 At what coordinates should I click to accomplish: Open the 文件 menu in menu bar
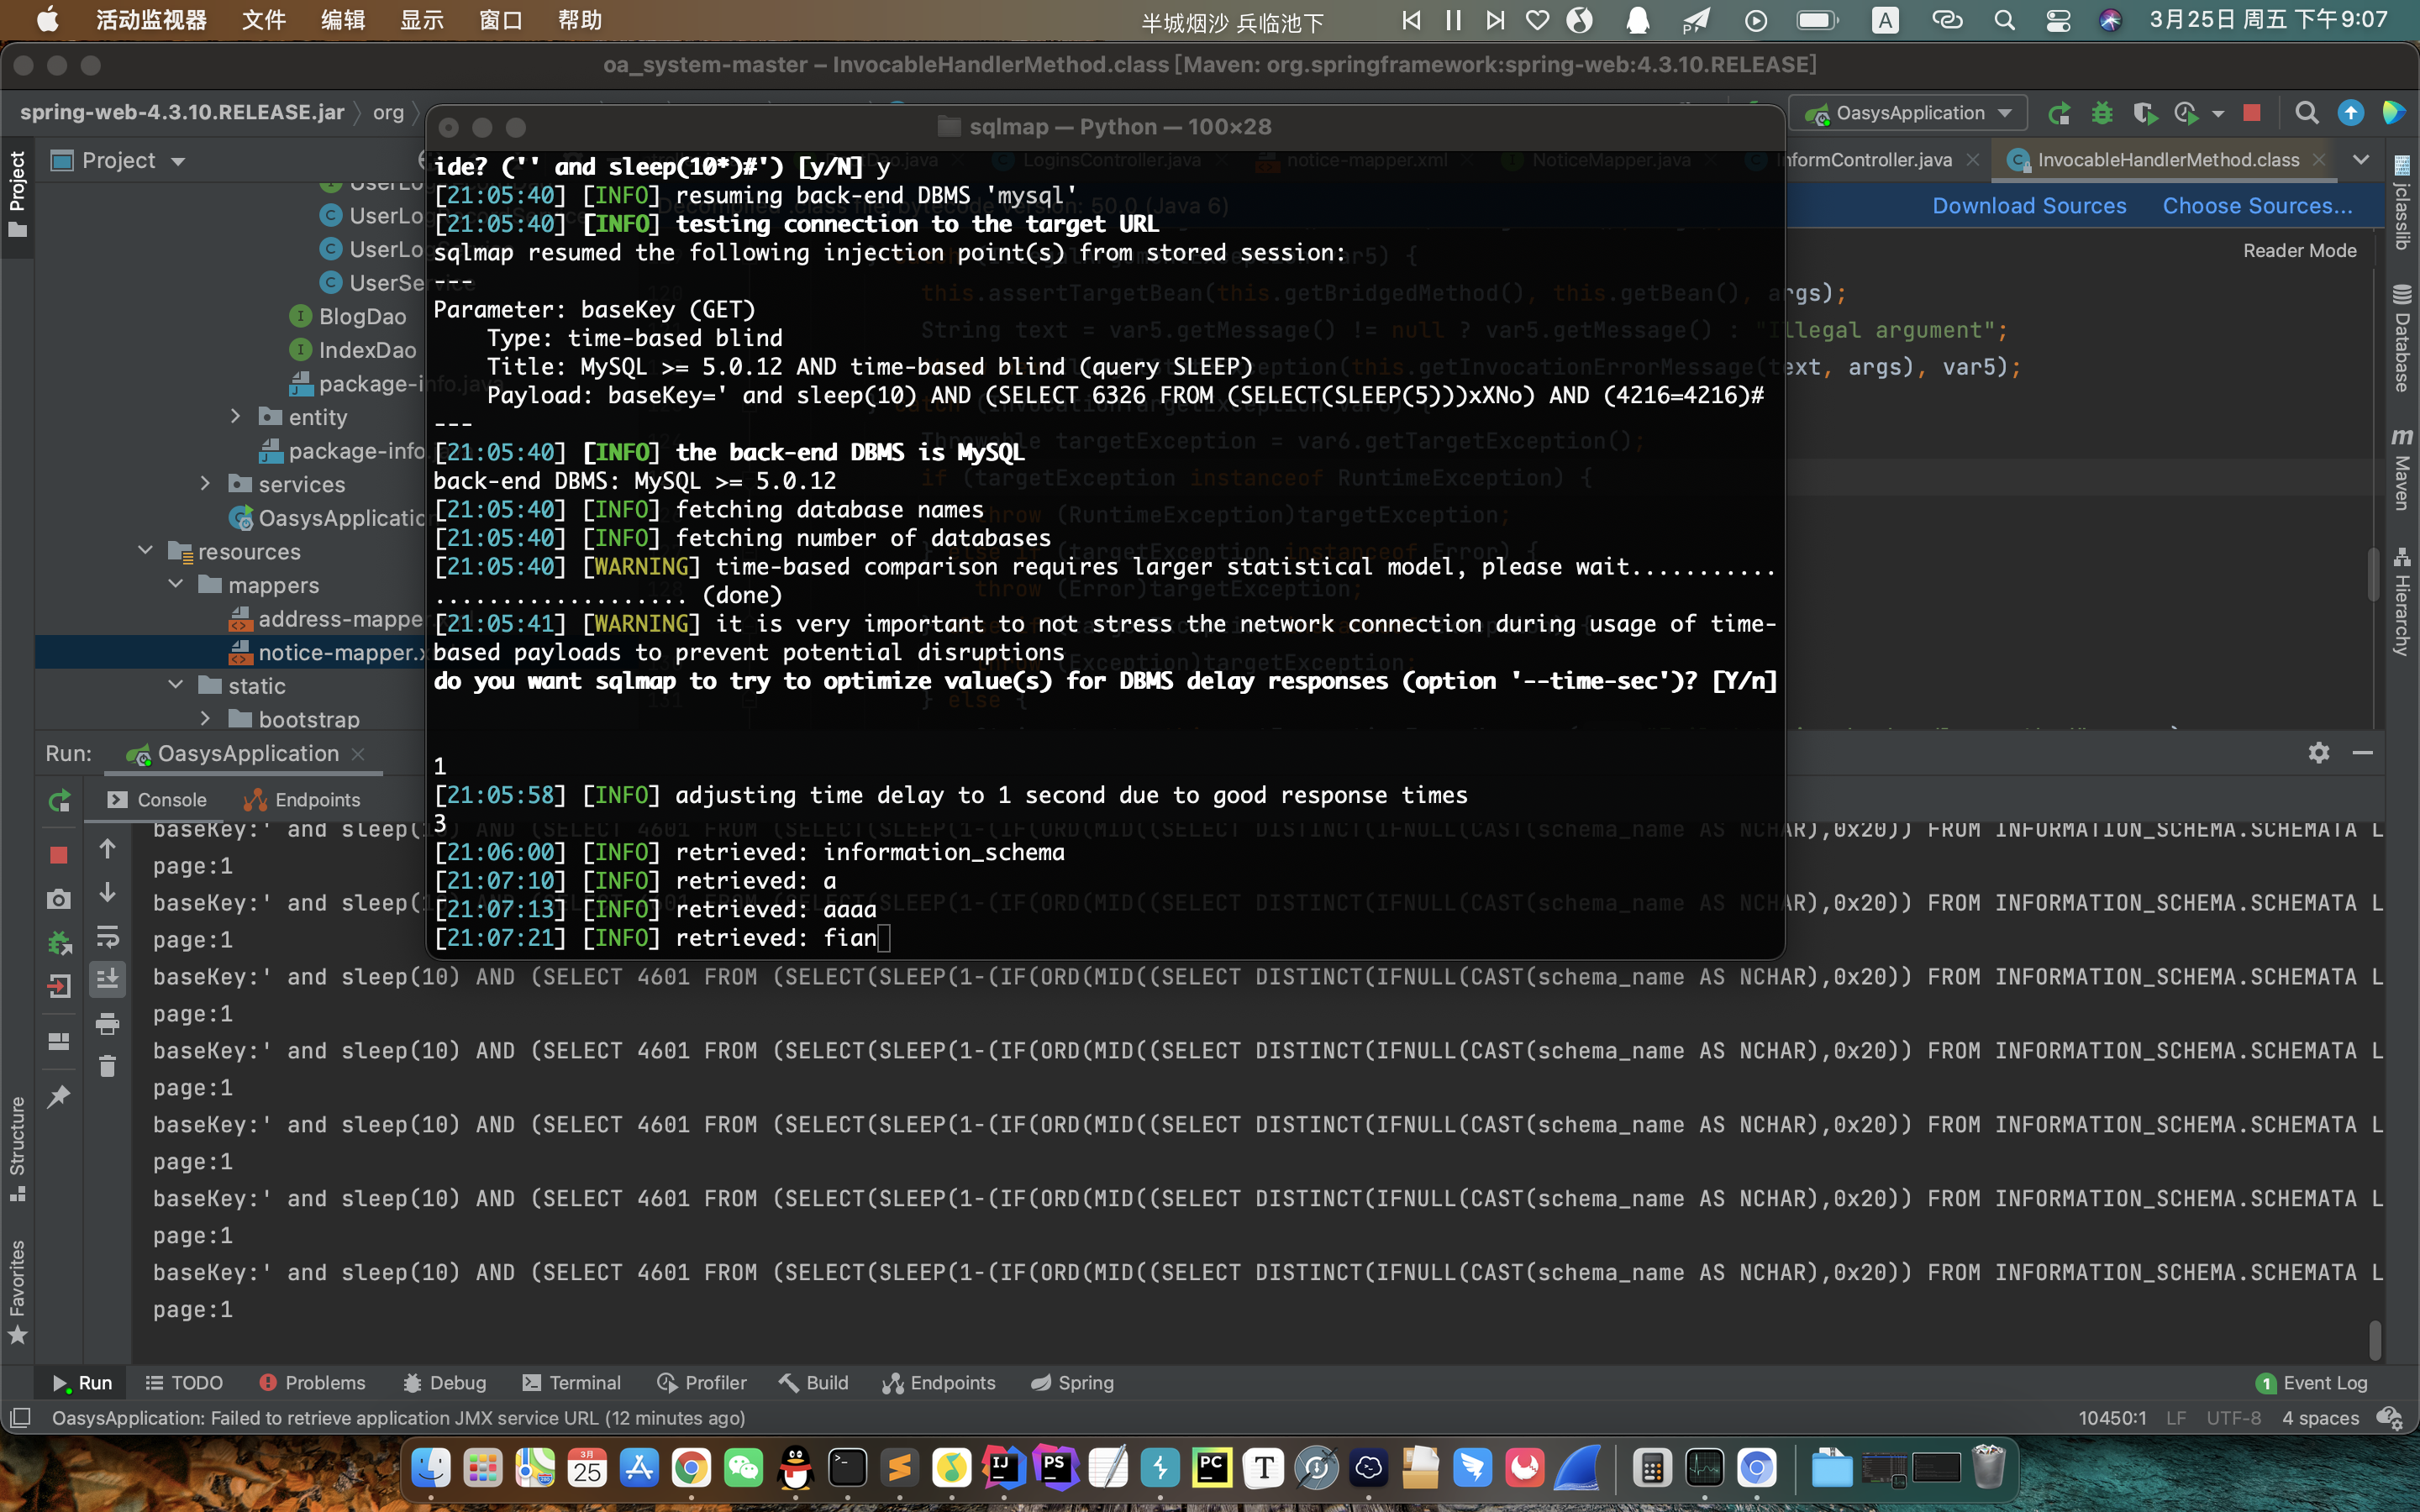point(263,20)
